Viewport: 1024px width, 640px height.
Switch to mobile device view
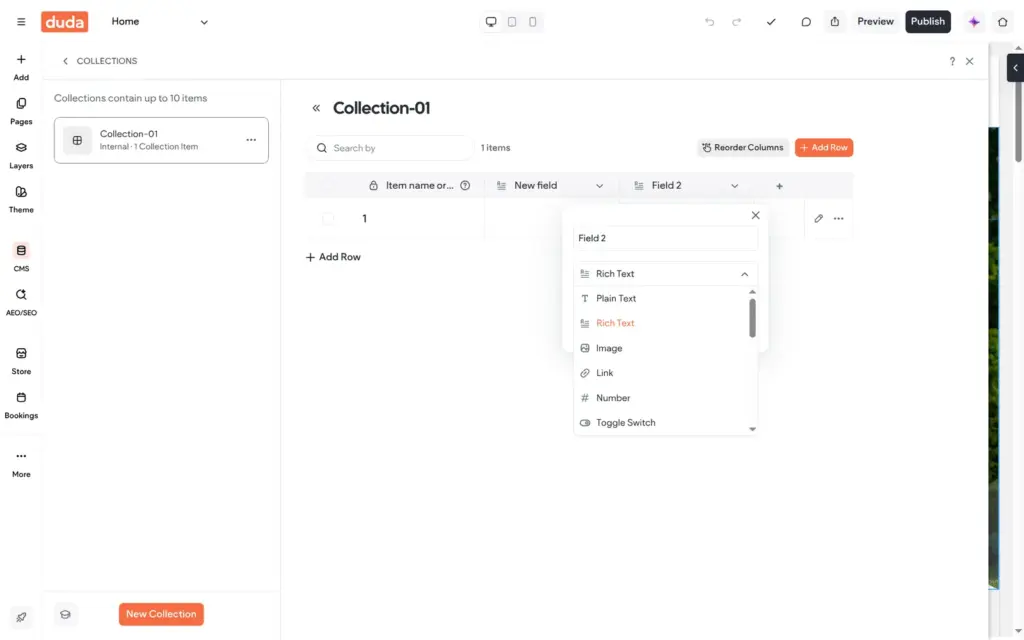tap(533, 22)
